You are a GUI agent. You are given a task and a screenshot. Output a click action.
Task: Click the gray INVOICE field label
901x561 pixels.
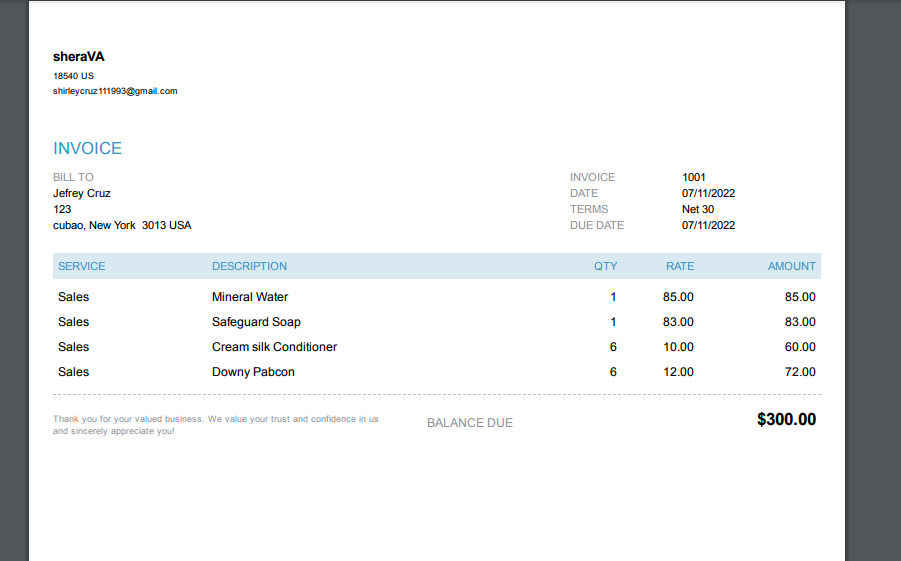(x=592, y=177)
